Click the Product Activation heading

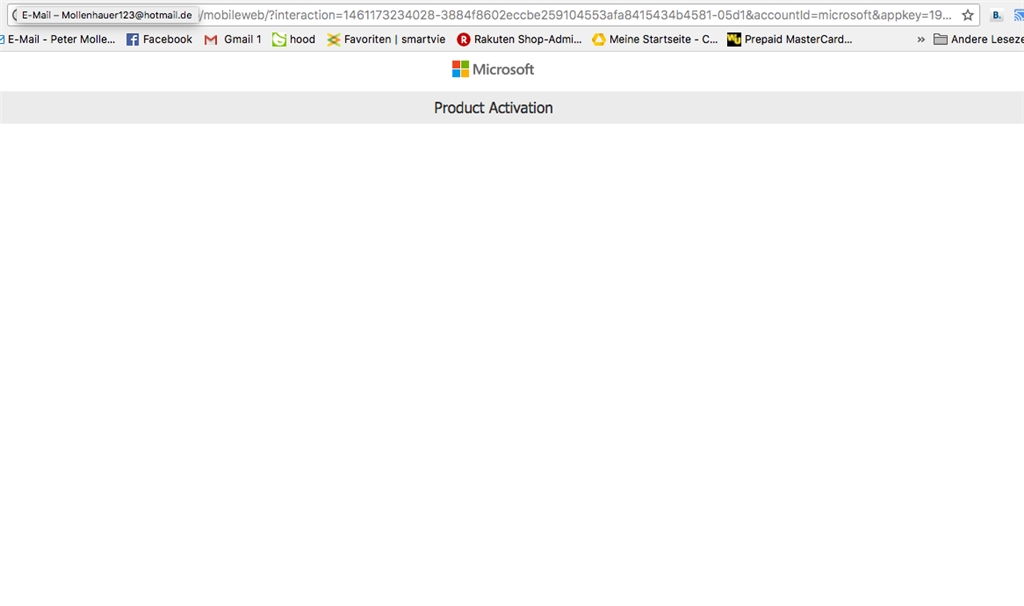tap(493, 108)
